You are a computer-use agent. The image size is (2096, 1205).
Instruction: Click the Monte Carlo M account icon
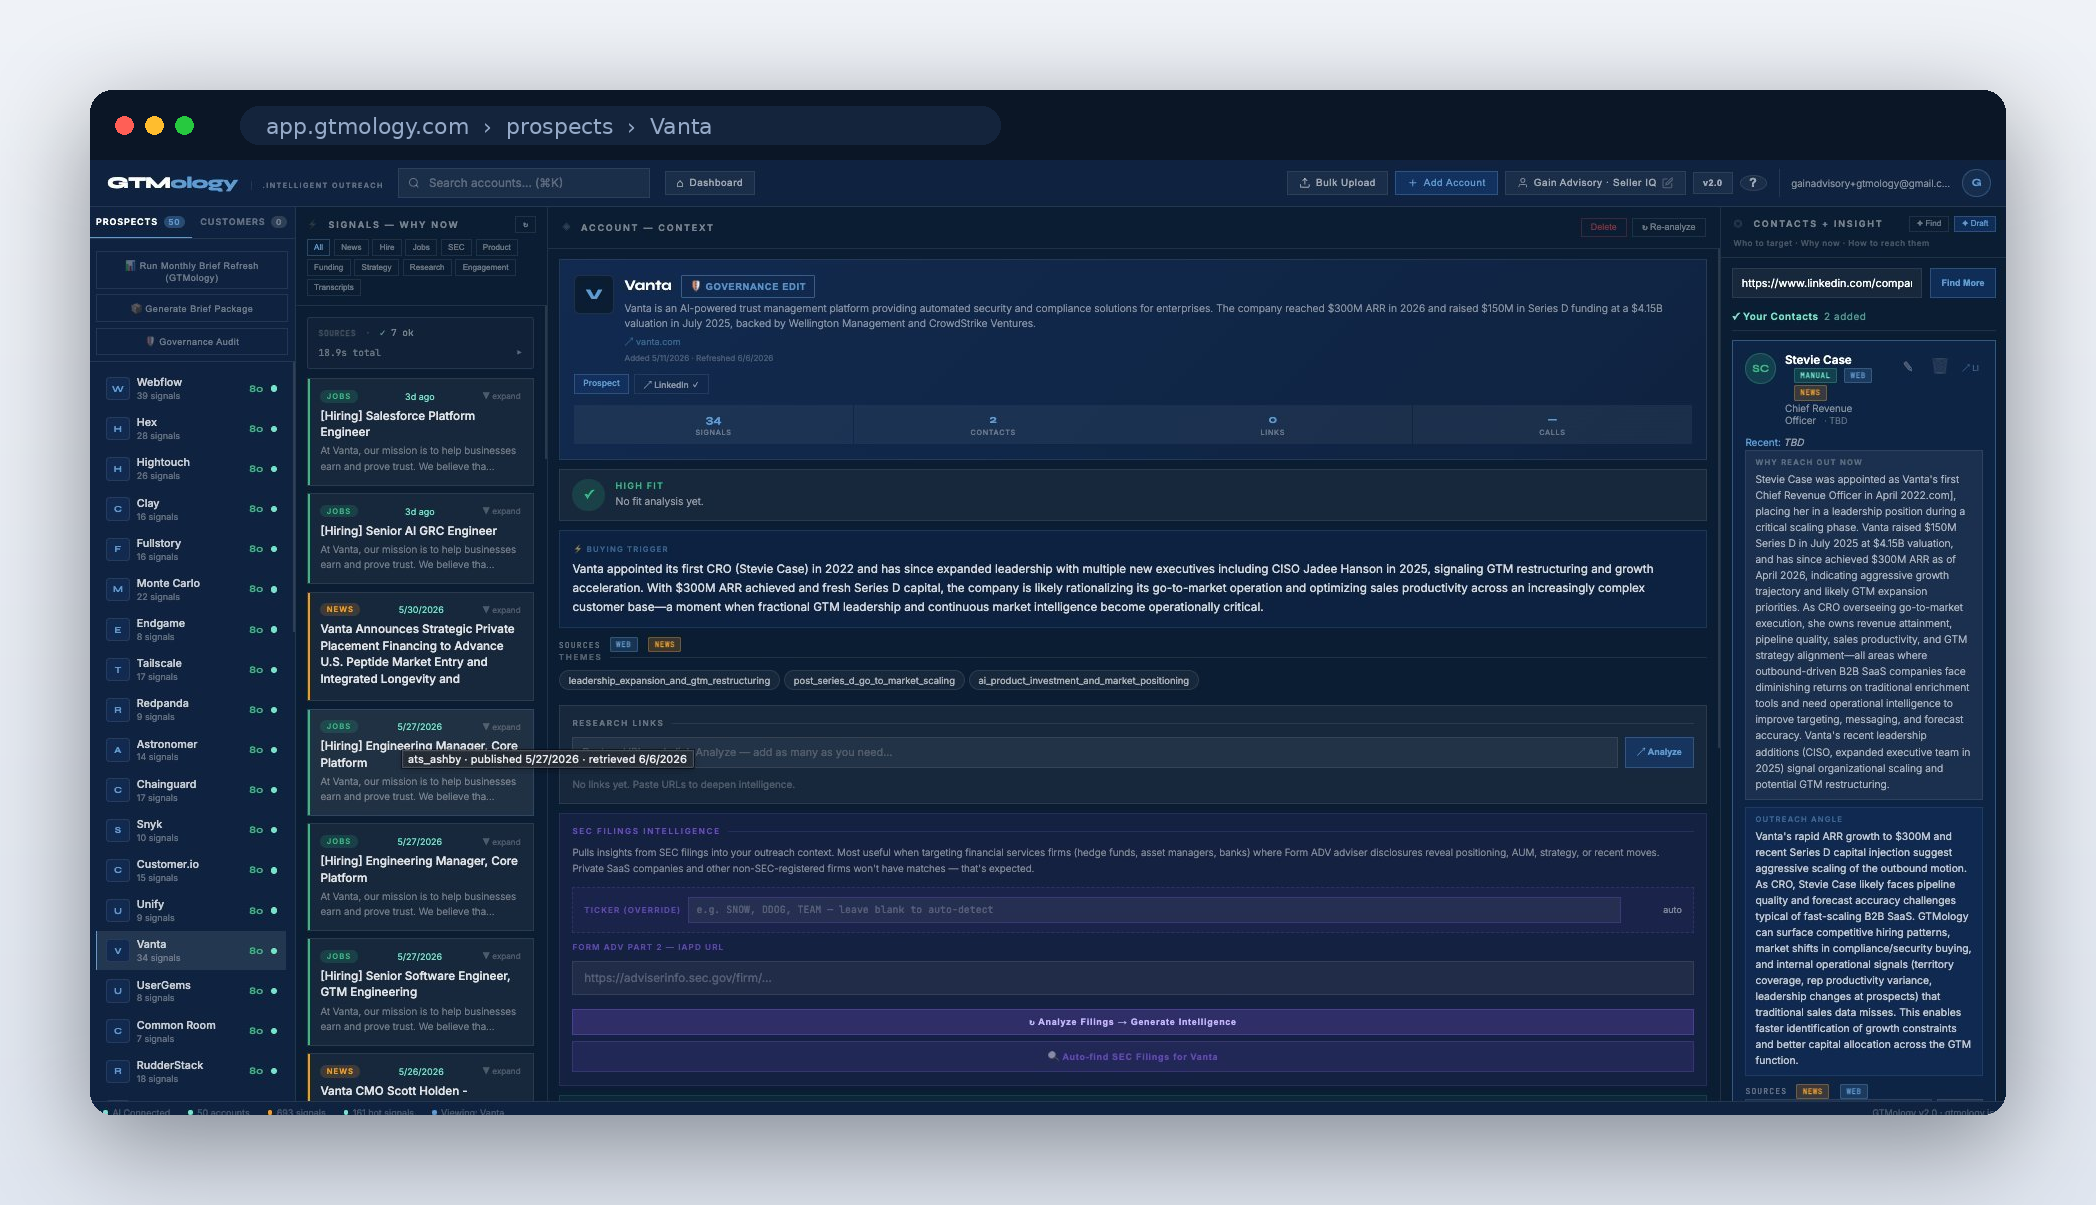(x=118, y=589)
